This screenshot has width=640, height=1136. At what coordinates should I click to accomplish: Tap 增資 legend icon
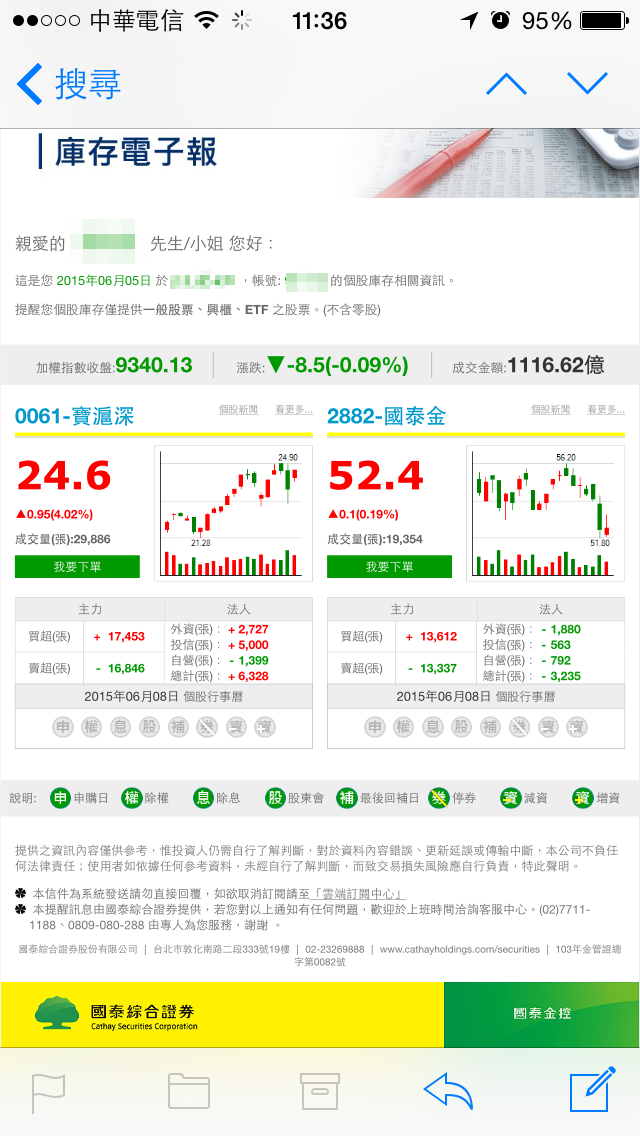[582, 798]
